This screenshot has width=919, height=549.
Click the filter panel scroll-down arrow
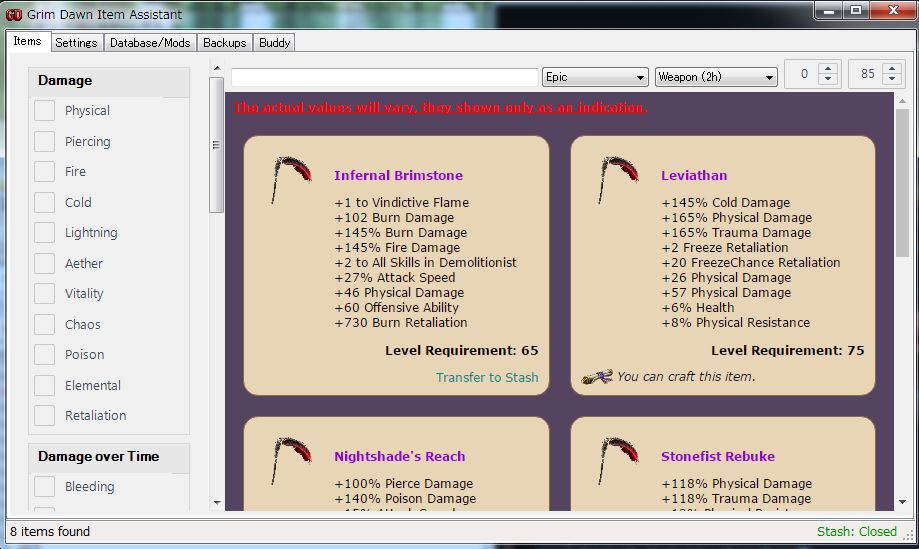(217, 503)
